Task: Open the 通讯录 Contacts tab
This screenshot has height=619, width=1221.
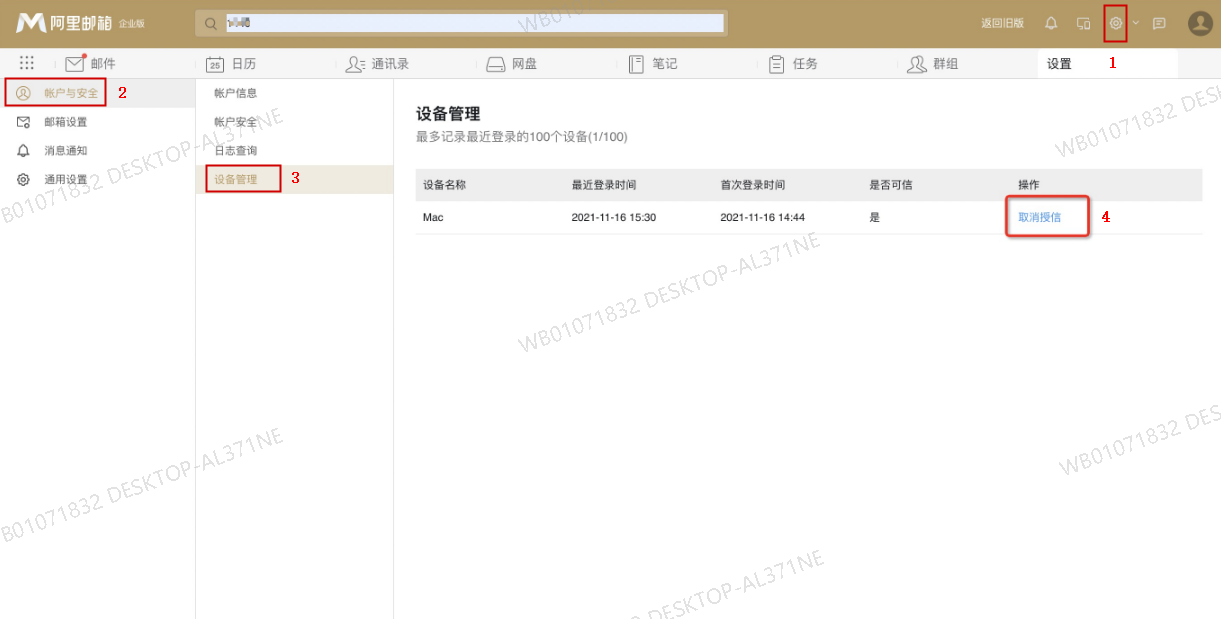Action: click(x=385, y=62)
